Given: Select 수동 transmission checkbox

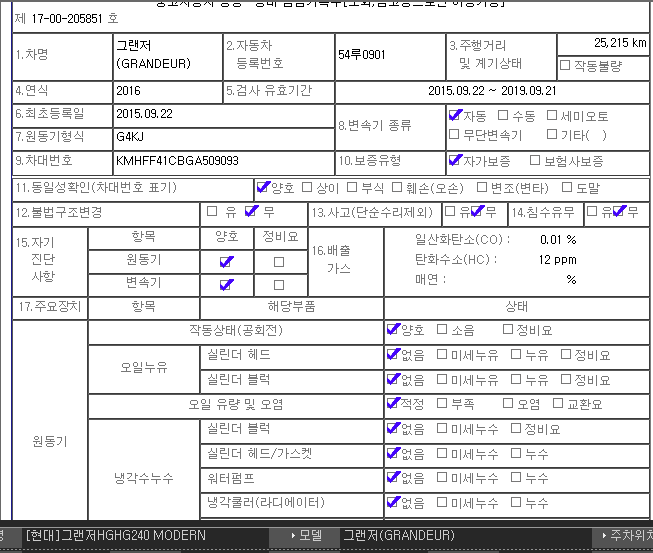Looking at the screenshot, I should point(503,116).
